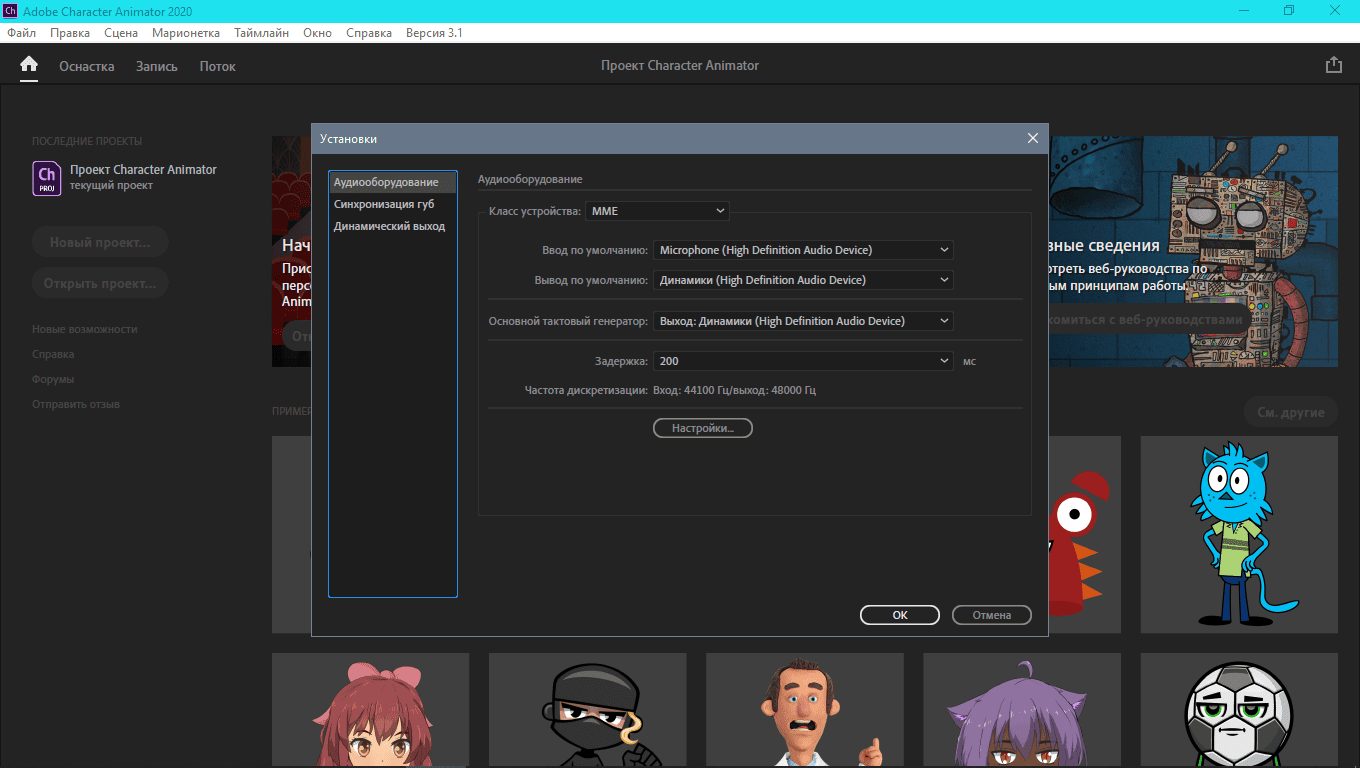Expand the Задержка 200 dropdown
Viewport: 1360px width, 768px height.
(x=803, y=361)
